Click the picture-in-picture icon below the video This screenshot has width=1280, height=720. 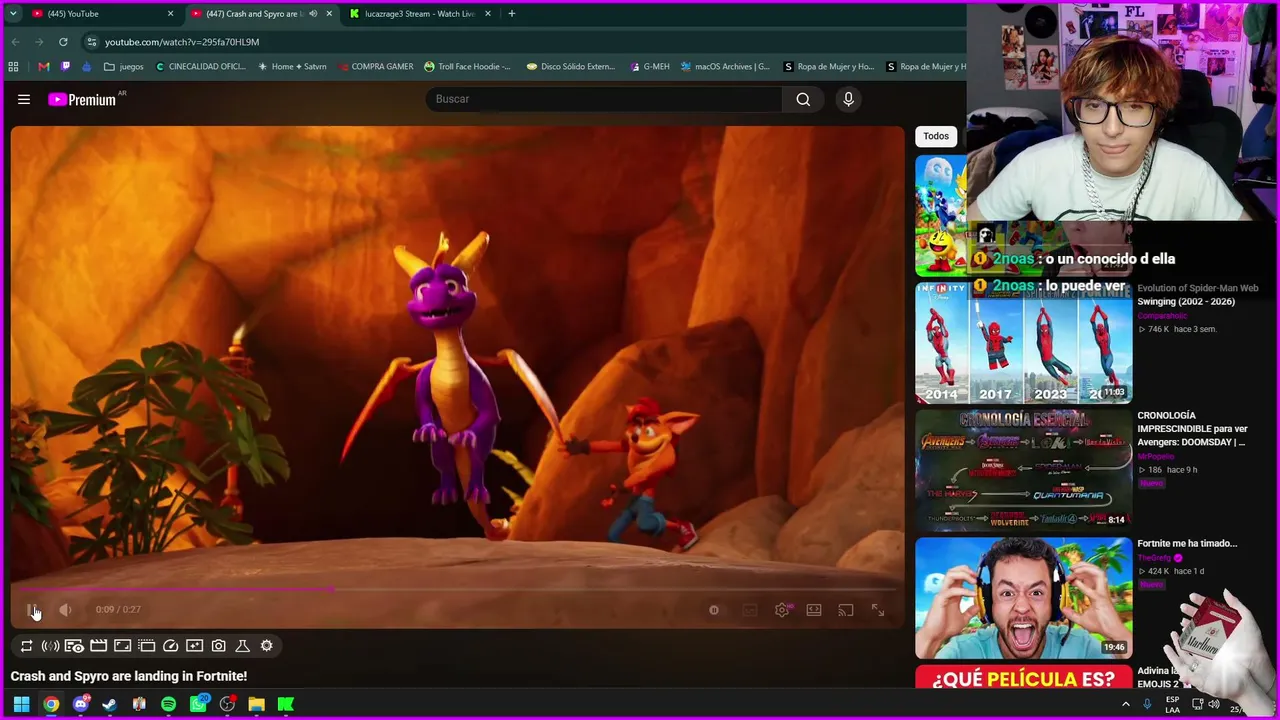[x=122, y=646]
